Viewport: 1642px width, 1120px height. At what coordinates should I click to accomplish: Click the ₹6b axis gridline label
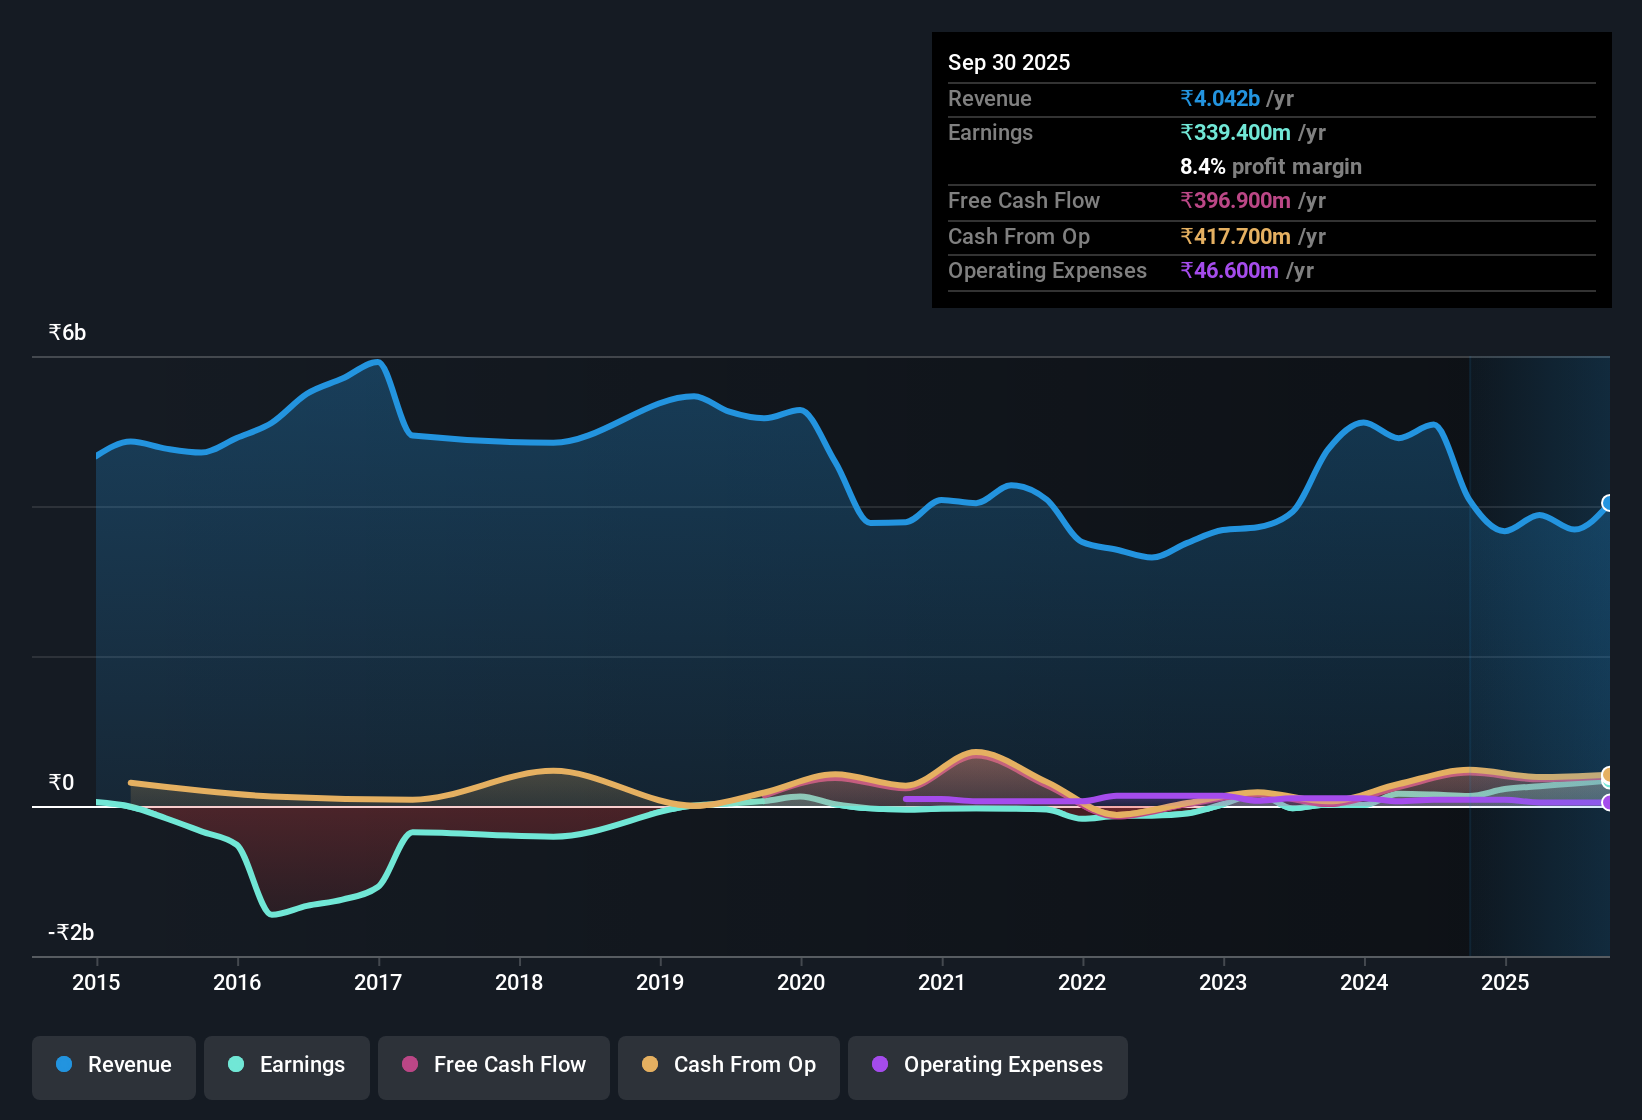65,331
